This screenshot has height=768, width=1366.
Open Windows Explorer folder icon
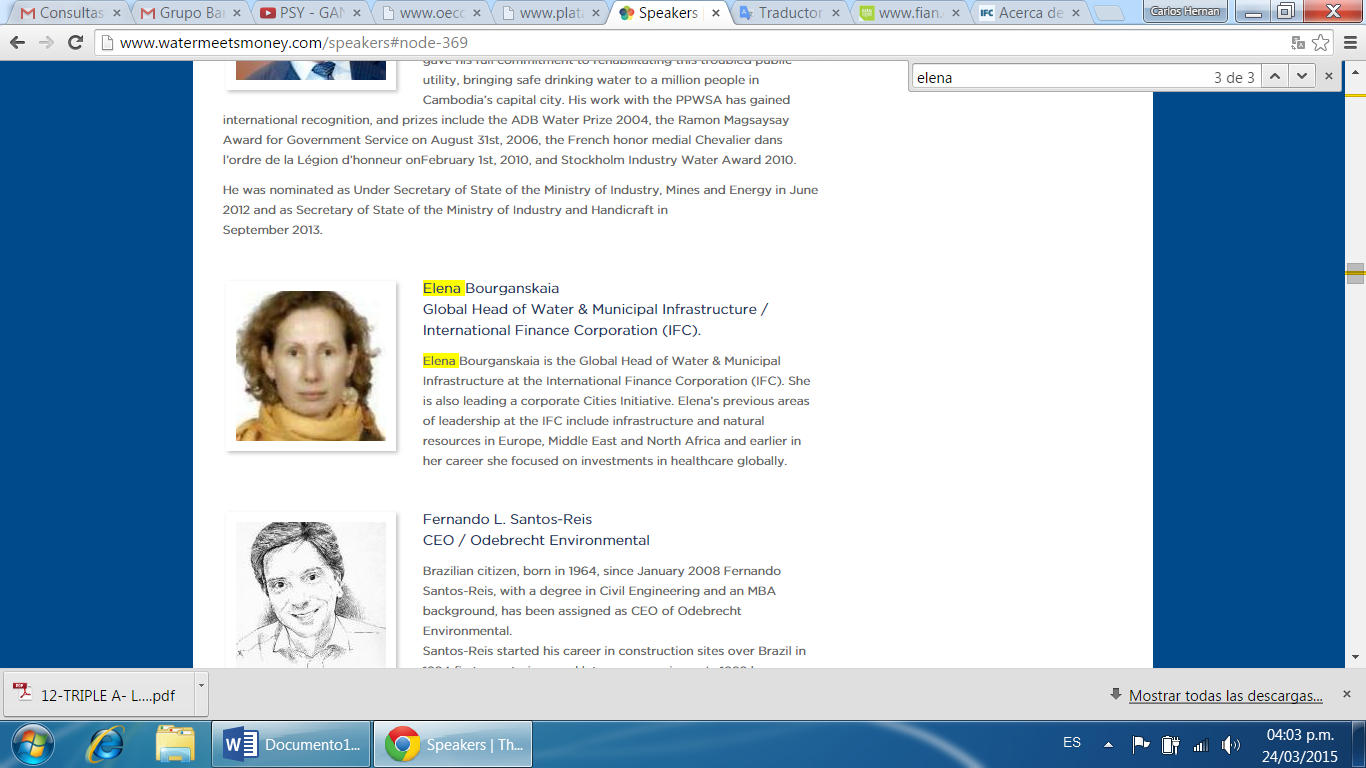[174, 744]
